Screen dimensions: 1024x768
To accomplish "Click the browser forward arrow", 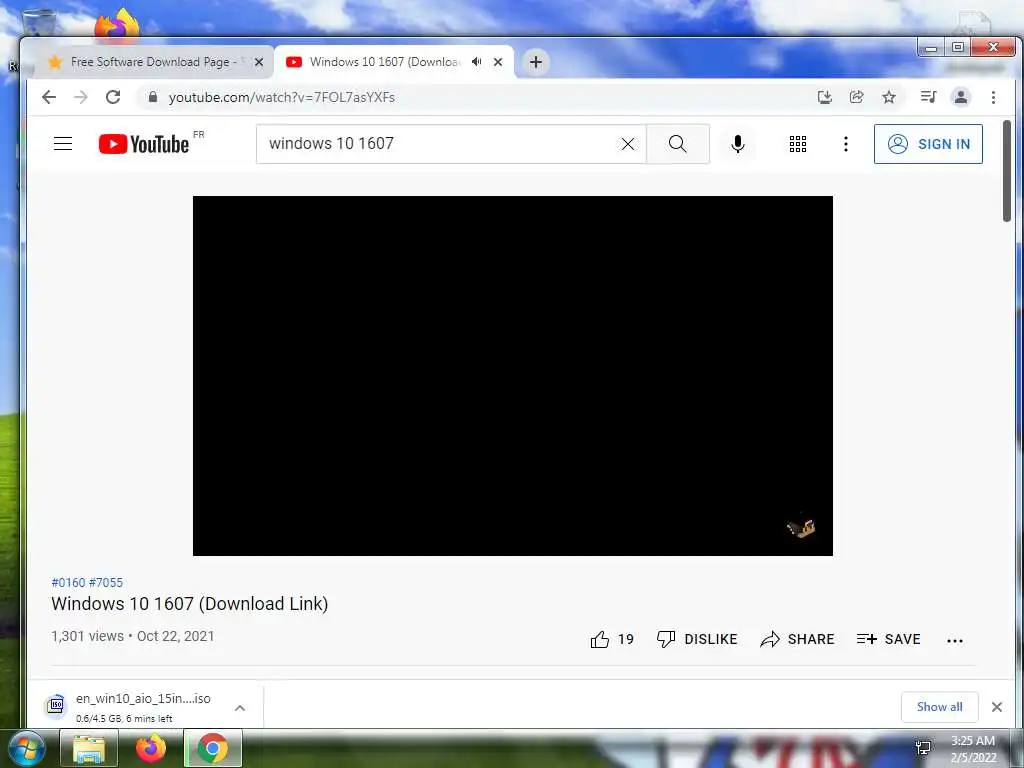I will [81, 97].
